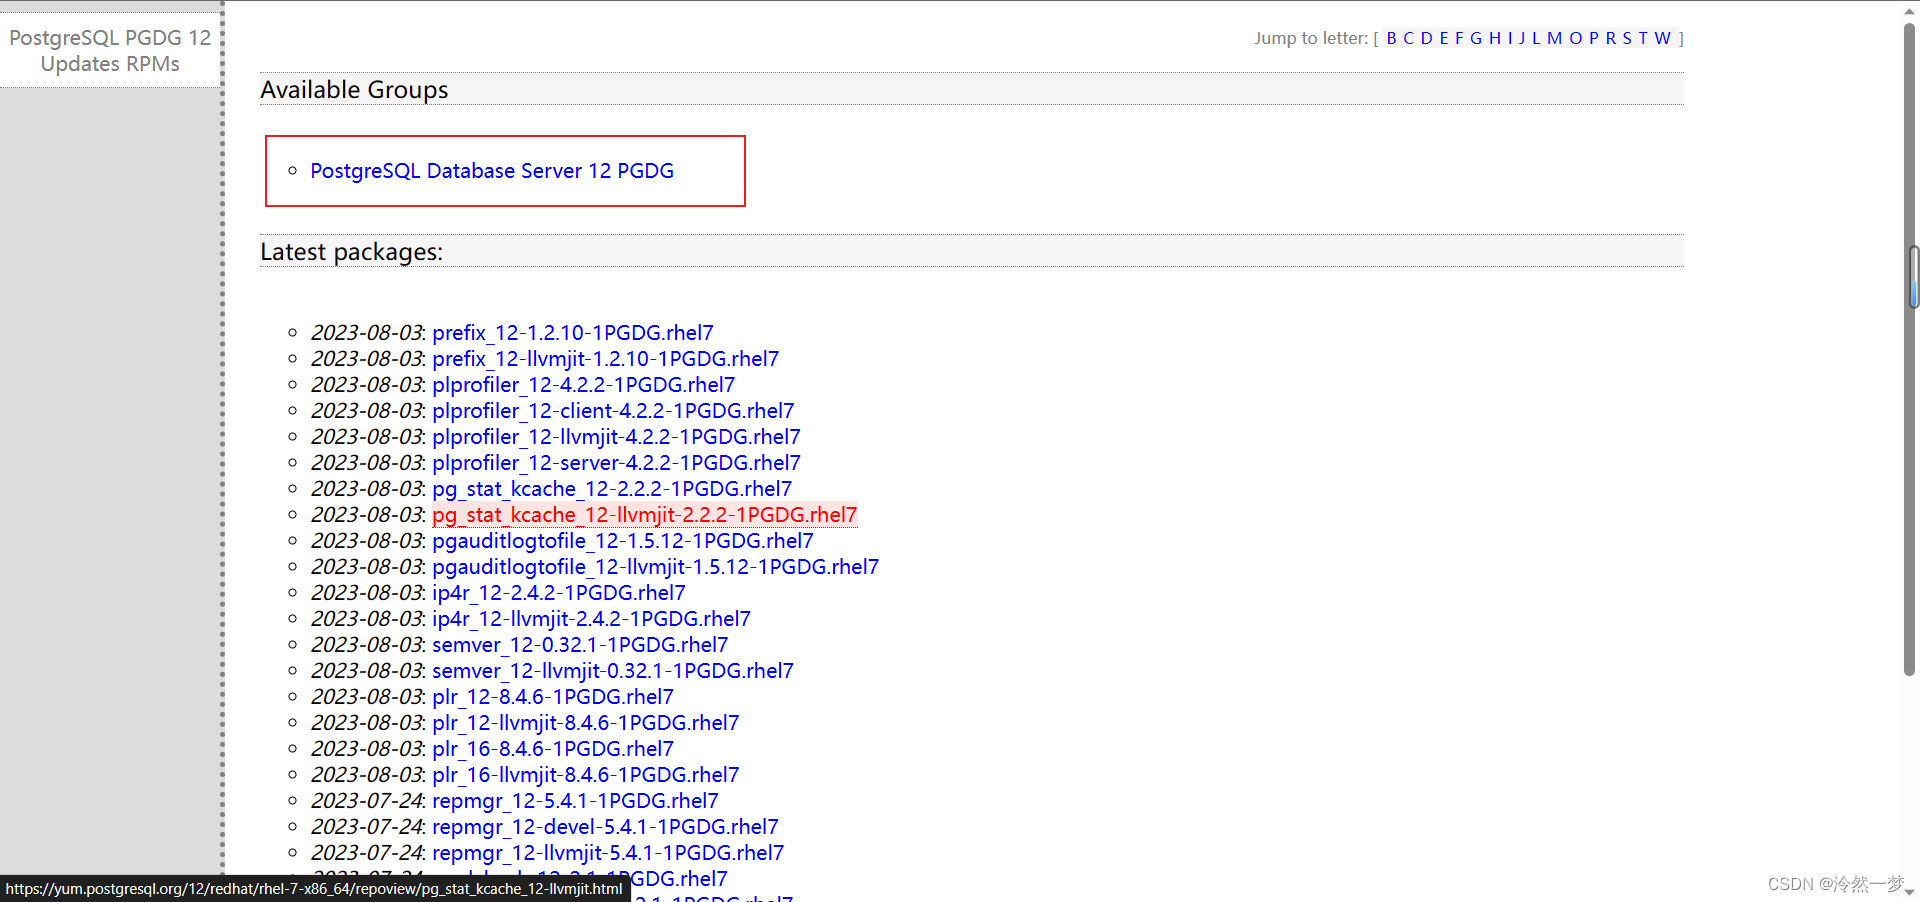The height and width of the screenshot is (902, 1920).
Task: Jump to letter L
Action: 1536,38
